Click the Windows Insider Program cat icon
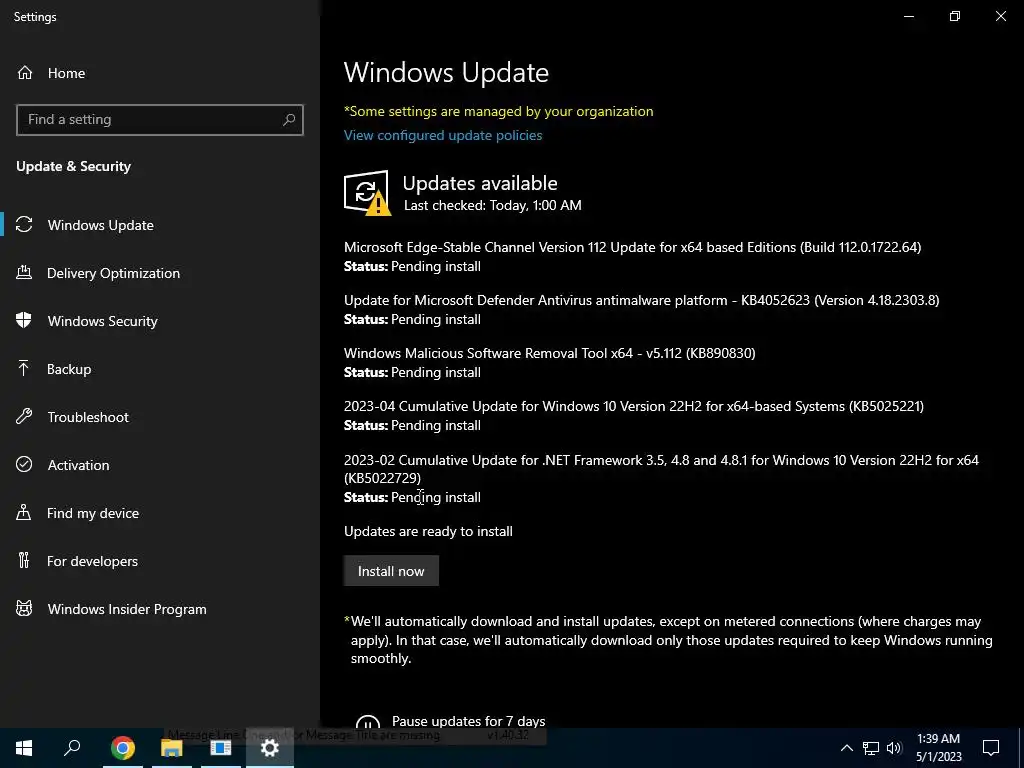1024x768 pixels. 24,609
